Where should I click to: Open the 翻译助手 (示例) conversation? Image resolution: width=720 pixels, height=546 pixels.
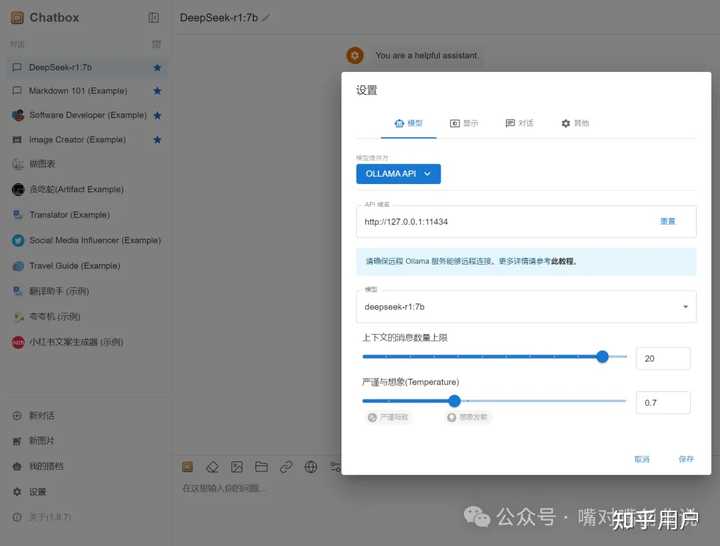coord(86,291)
